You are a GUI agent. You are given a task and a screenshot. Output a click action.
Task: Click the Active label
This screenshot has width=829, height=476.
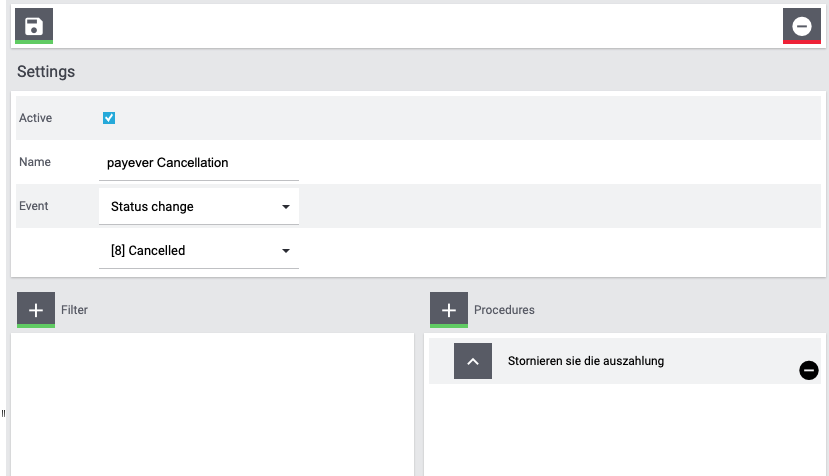(x=35, y=118)
